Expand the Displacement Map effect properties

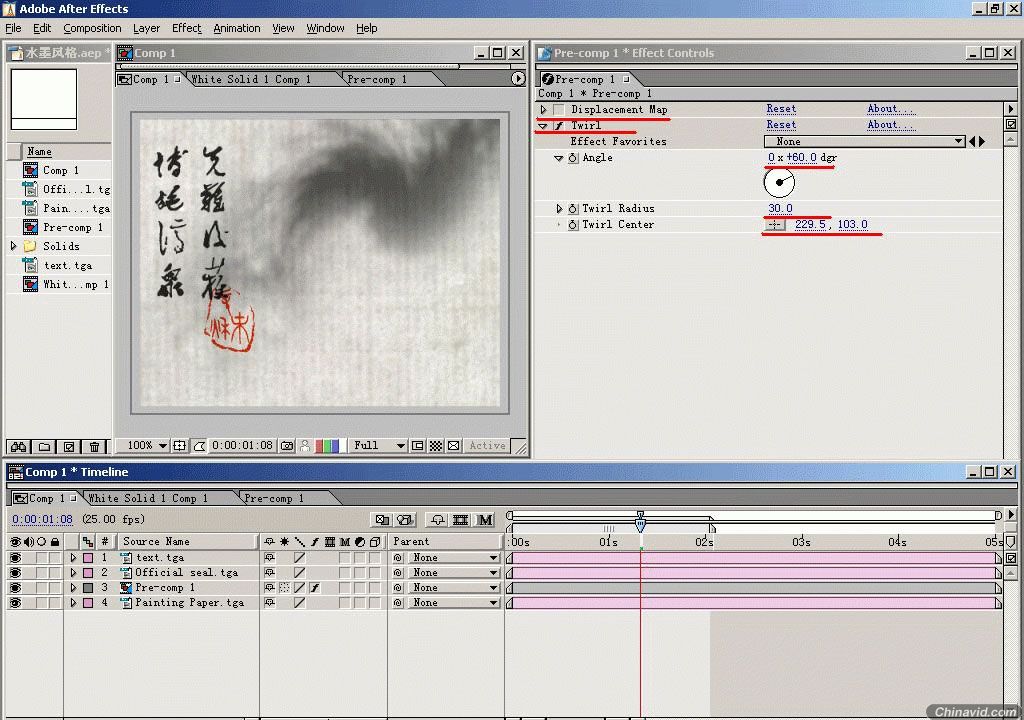[x=544, y=110]
